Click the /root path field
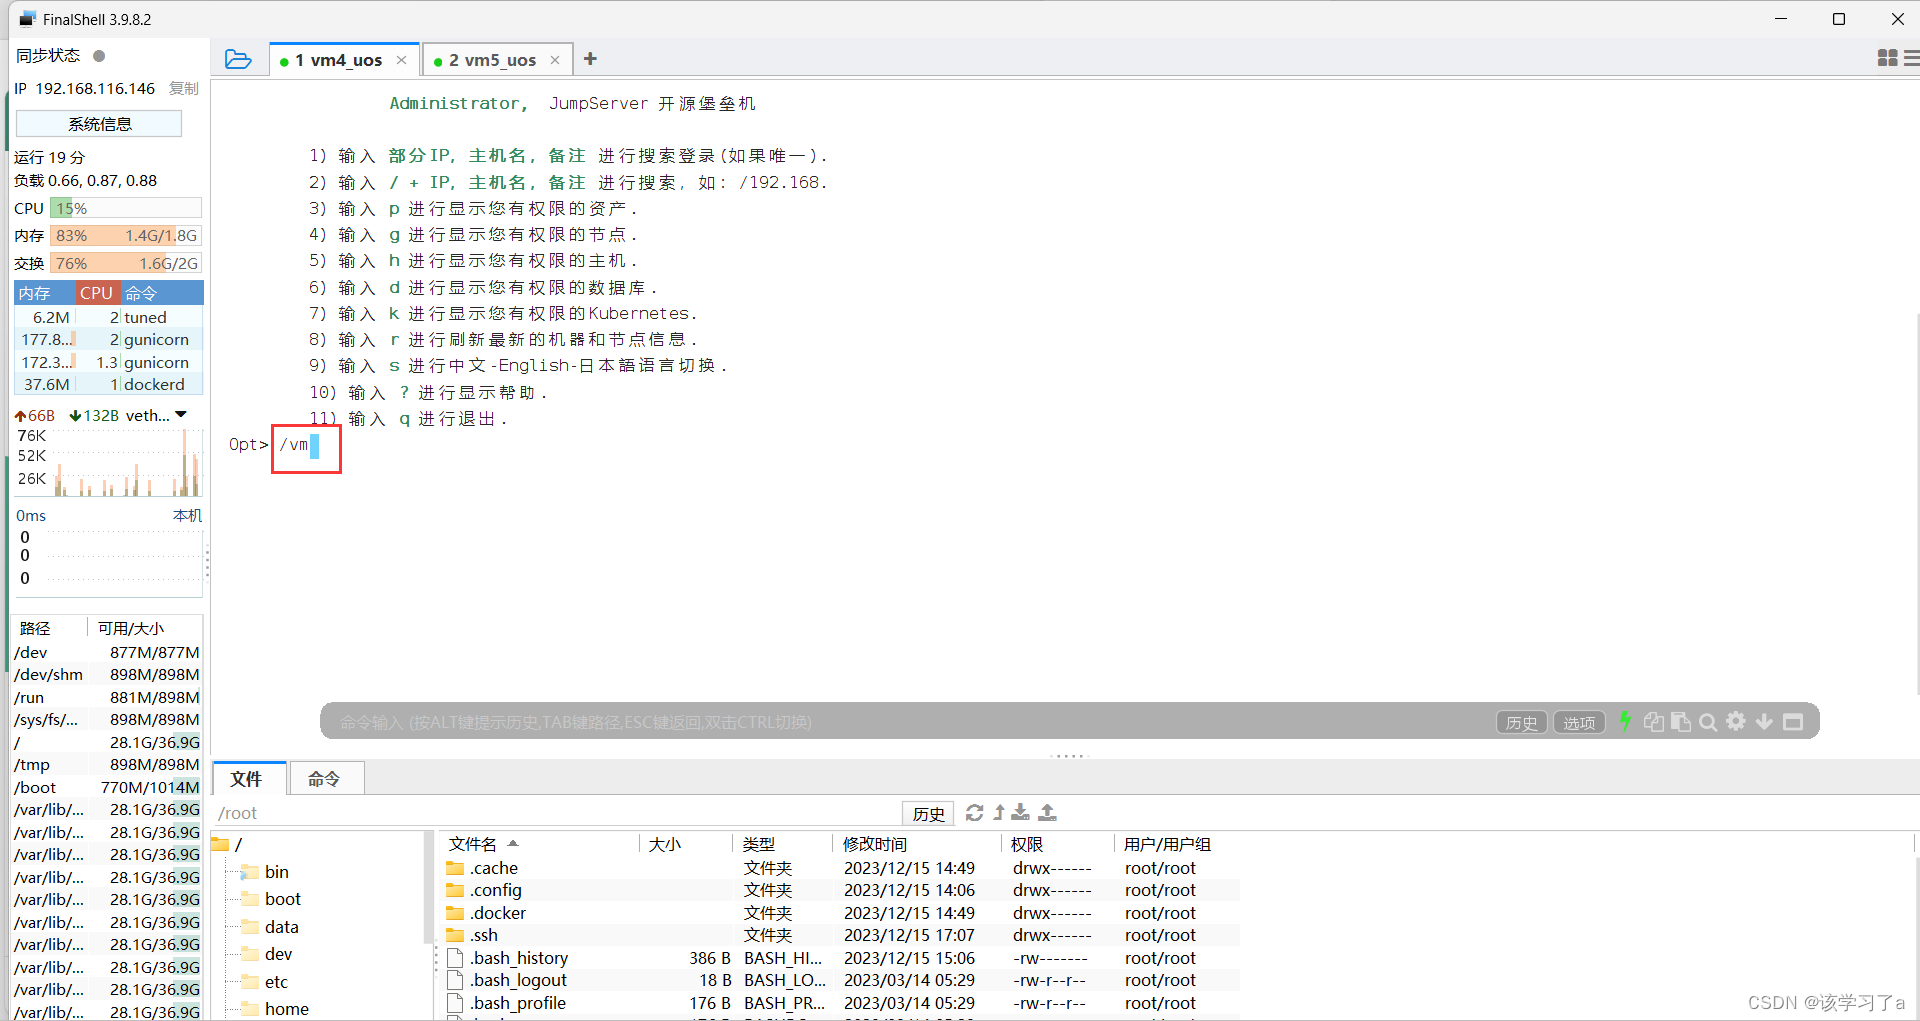Screen dimensions: 1920x1021 pos(555,813)
